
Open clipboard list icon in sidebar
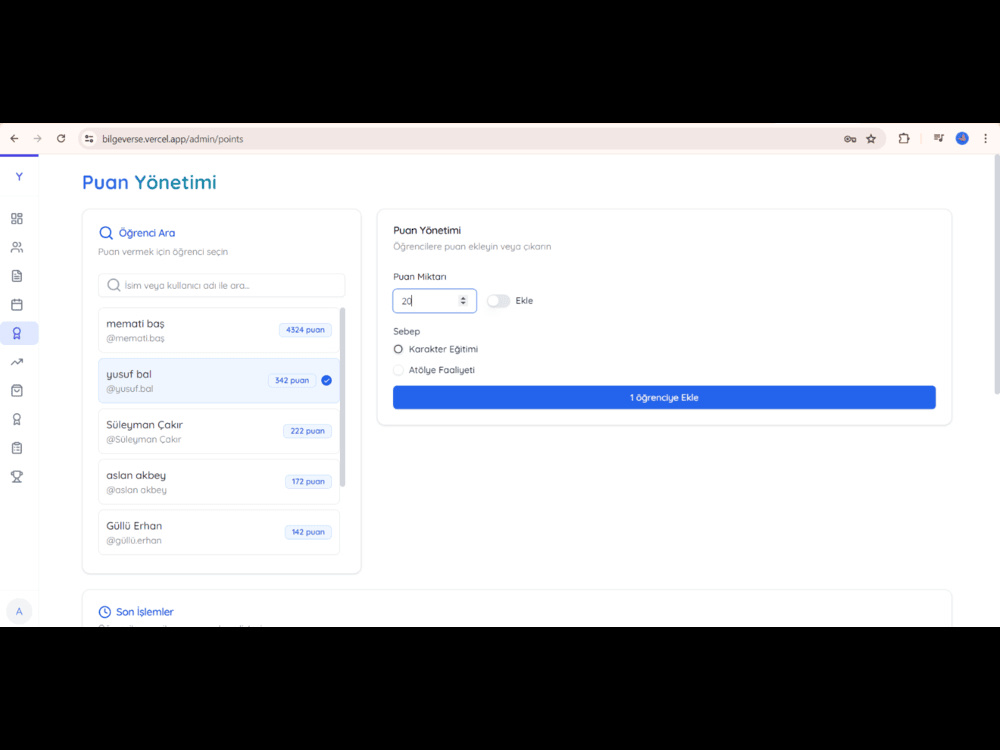(17, 448)
